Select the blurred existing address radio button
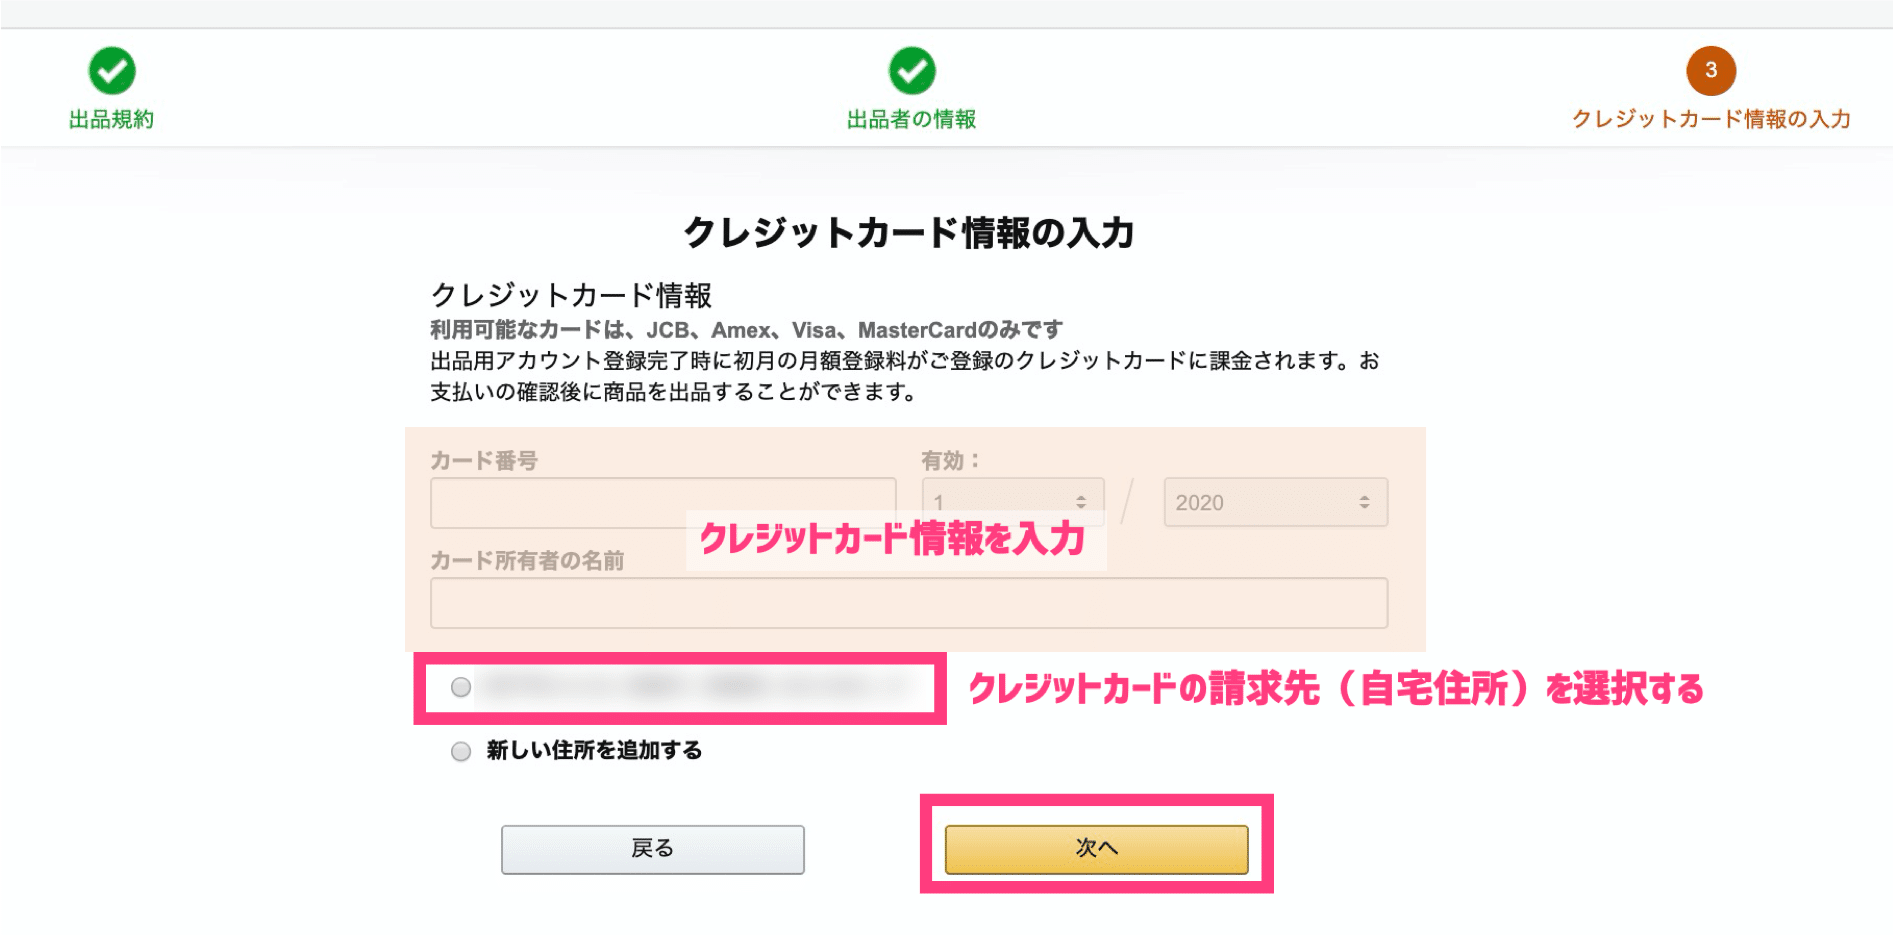1893x935 pixels. point(461,687)
